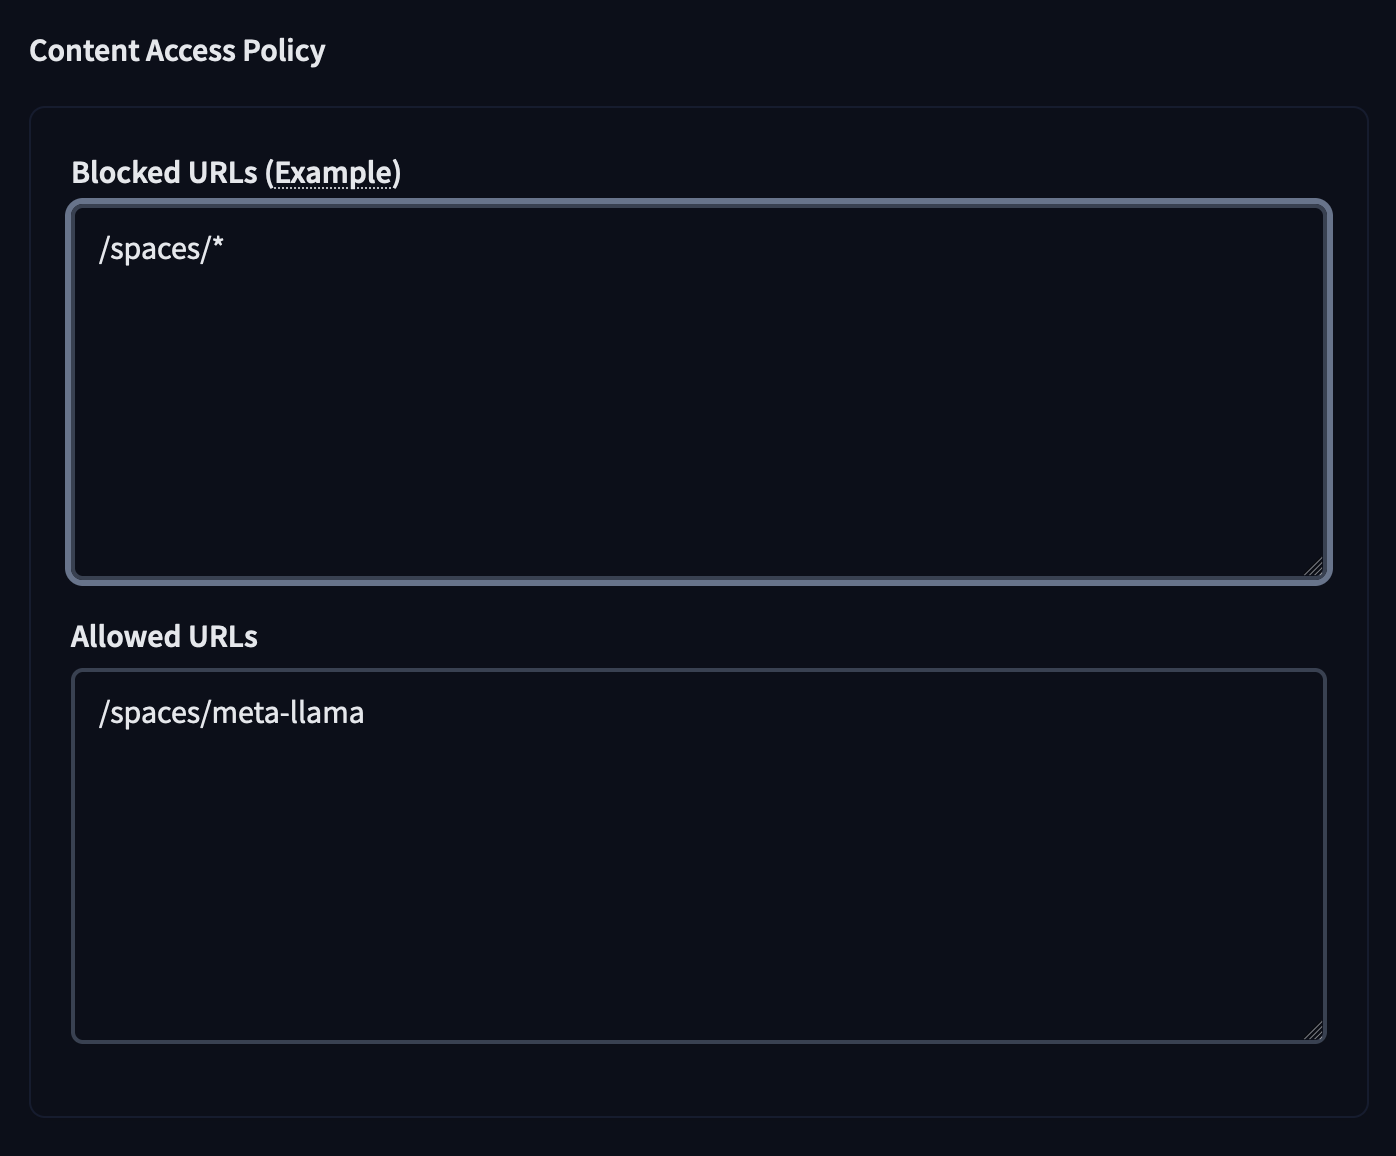Screen dimensions: 1396x1156
Task: Click the Blocked URLs label
Action: [166, 172]
